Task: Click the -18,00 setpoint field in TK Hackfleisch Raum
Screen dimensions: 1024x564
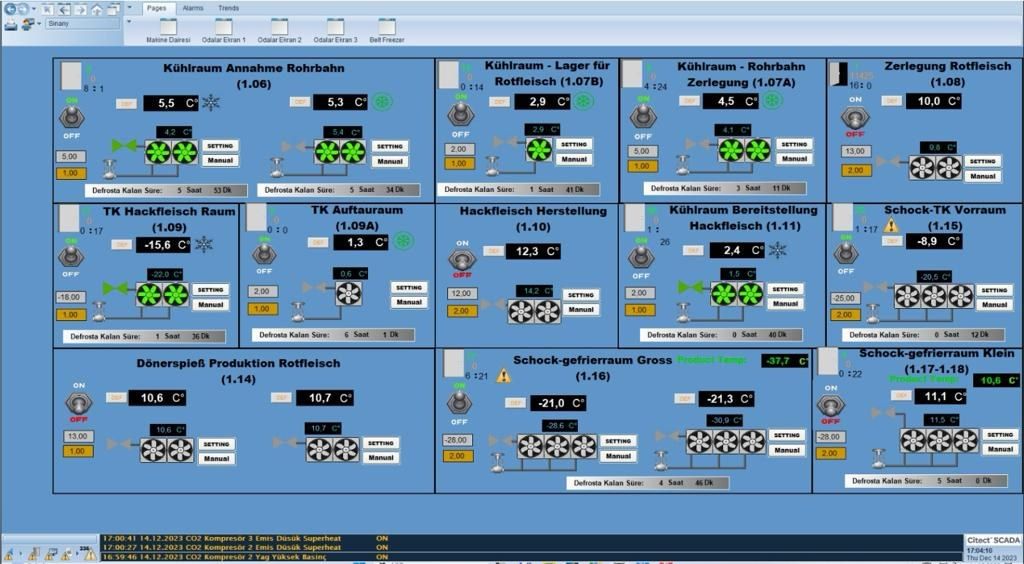Action: (x=71, y=298)
